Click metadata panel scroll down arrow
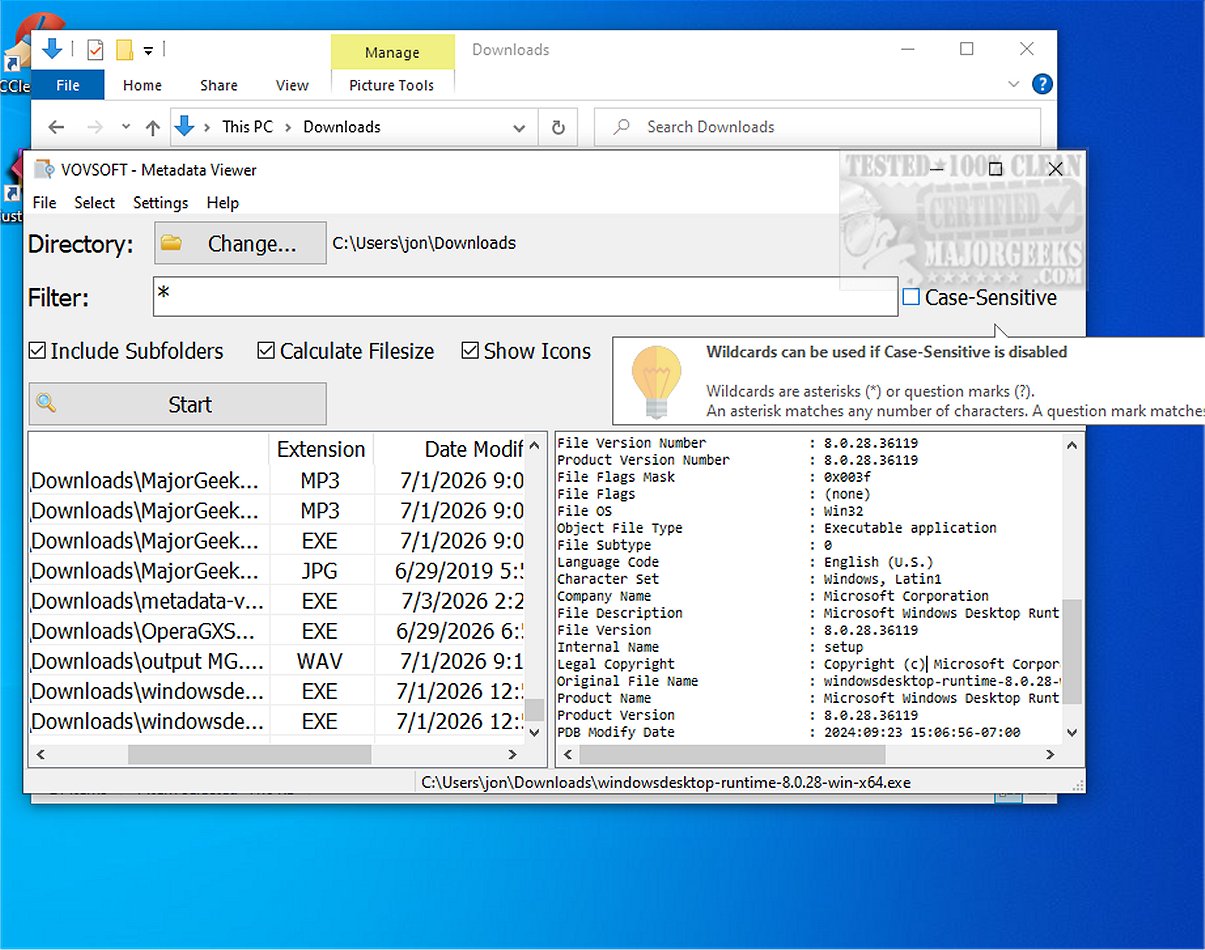Screen dimensions: 1205x950 pyautogui.click(x=1072, y=732)
